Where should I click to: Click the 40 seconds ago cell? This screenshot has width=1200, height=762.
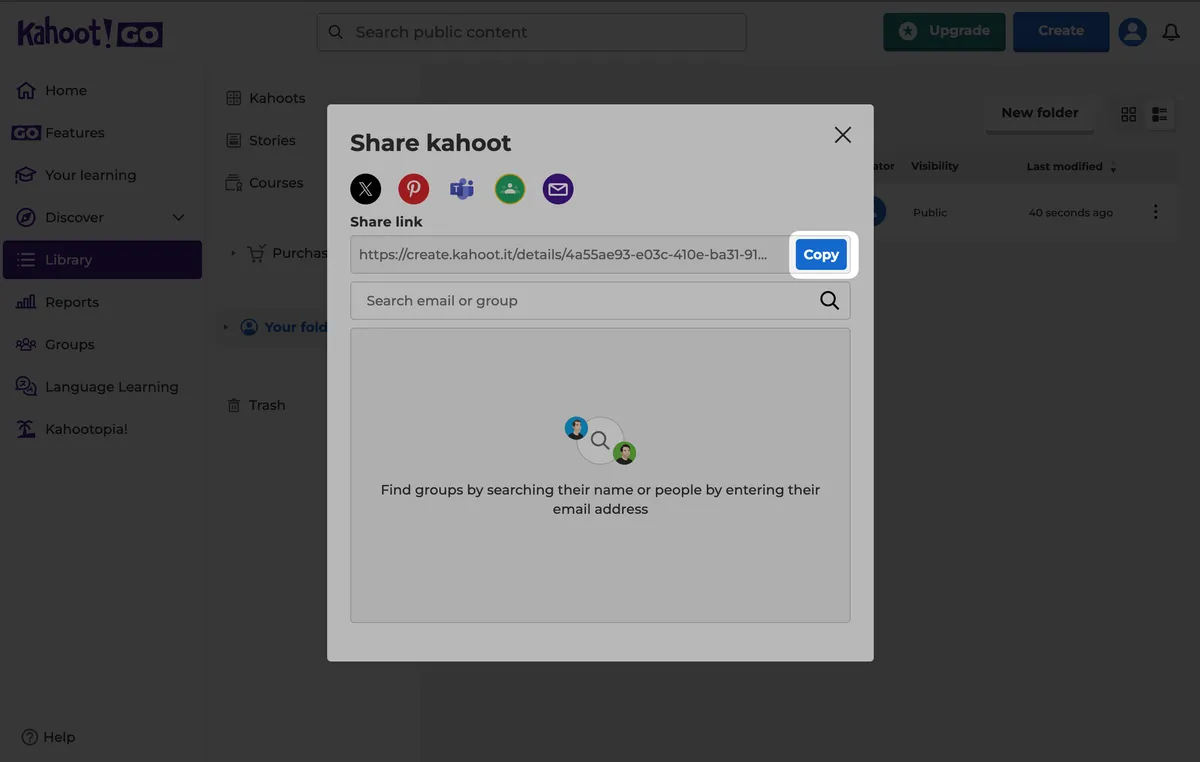click(1071, 213)
